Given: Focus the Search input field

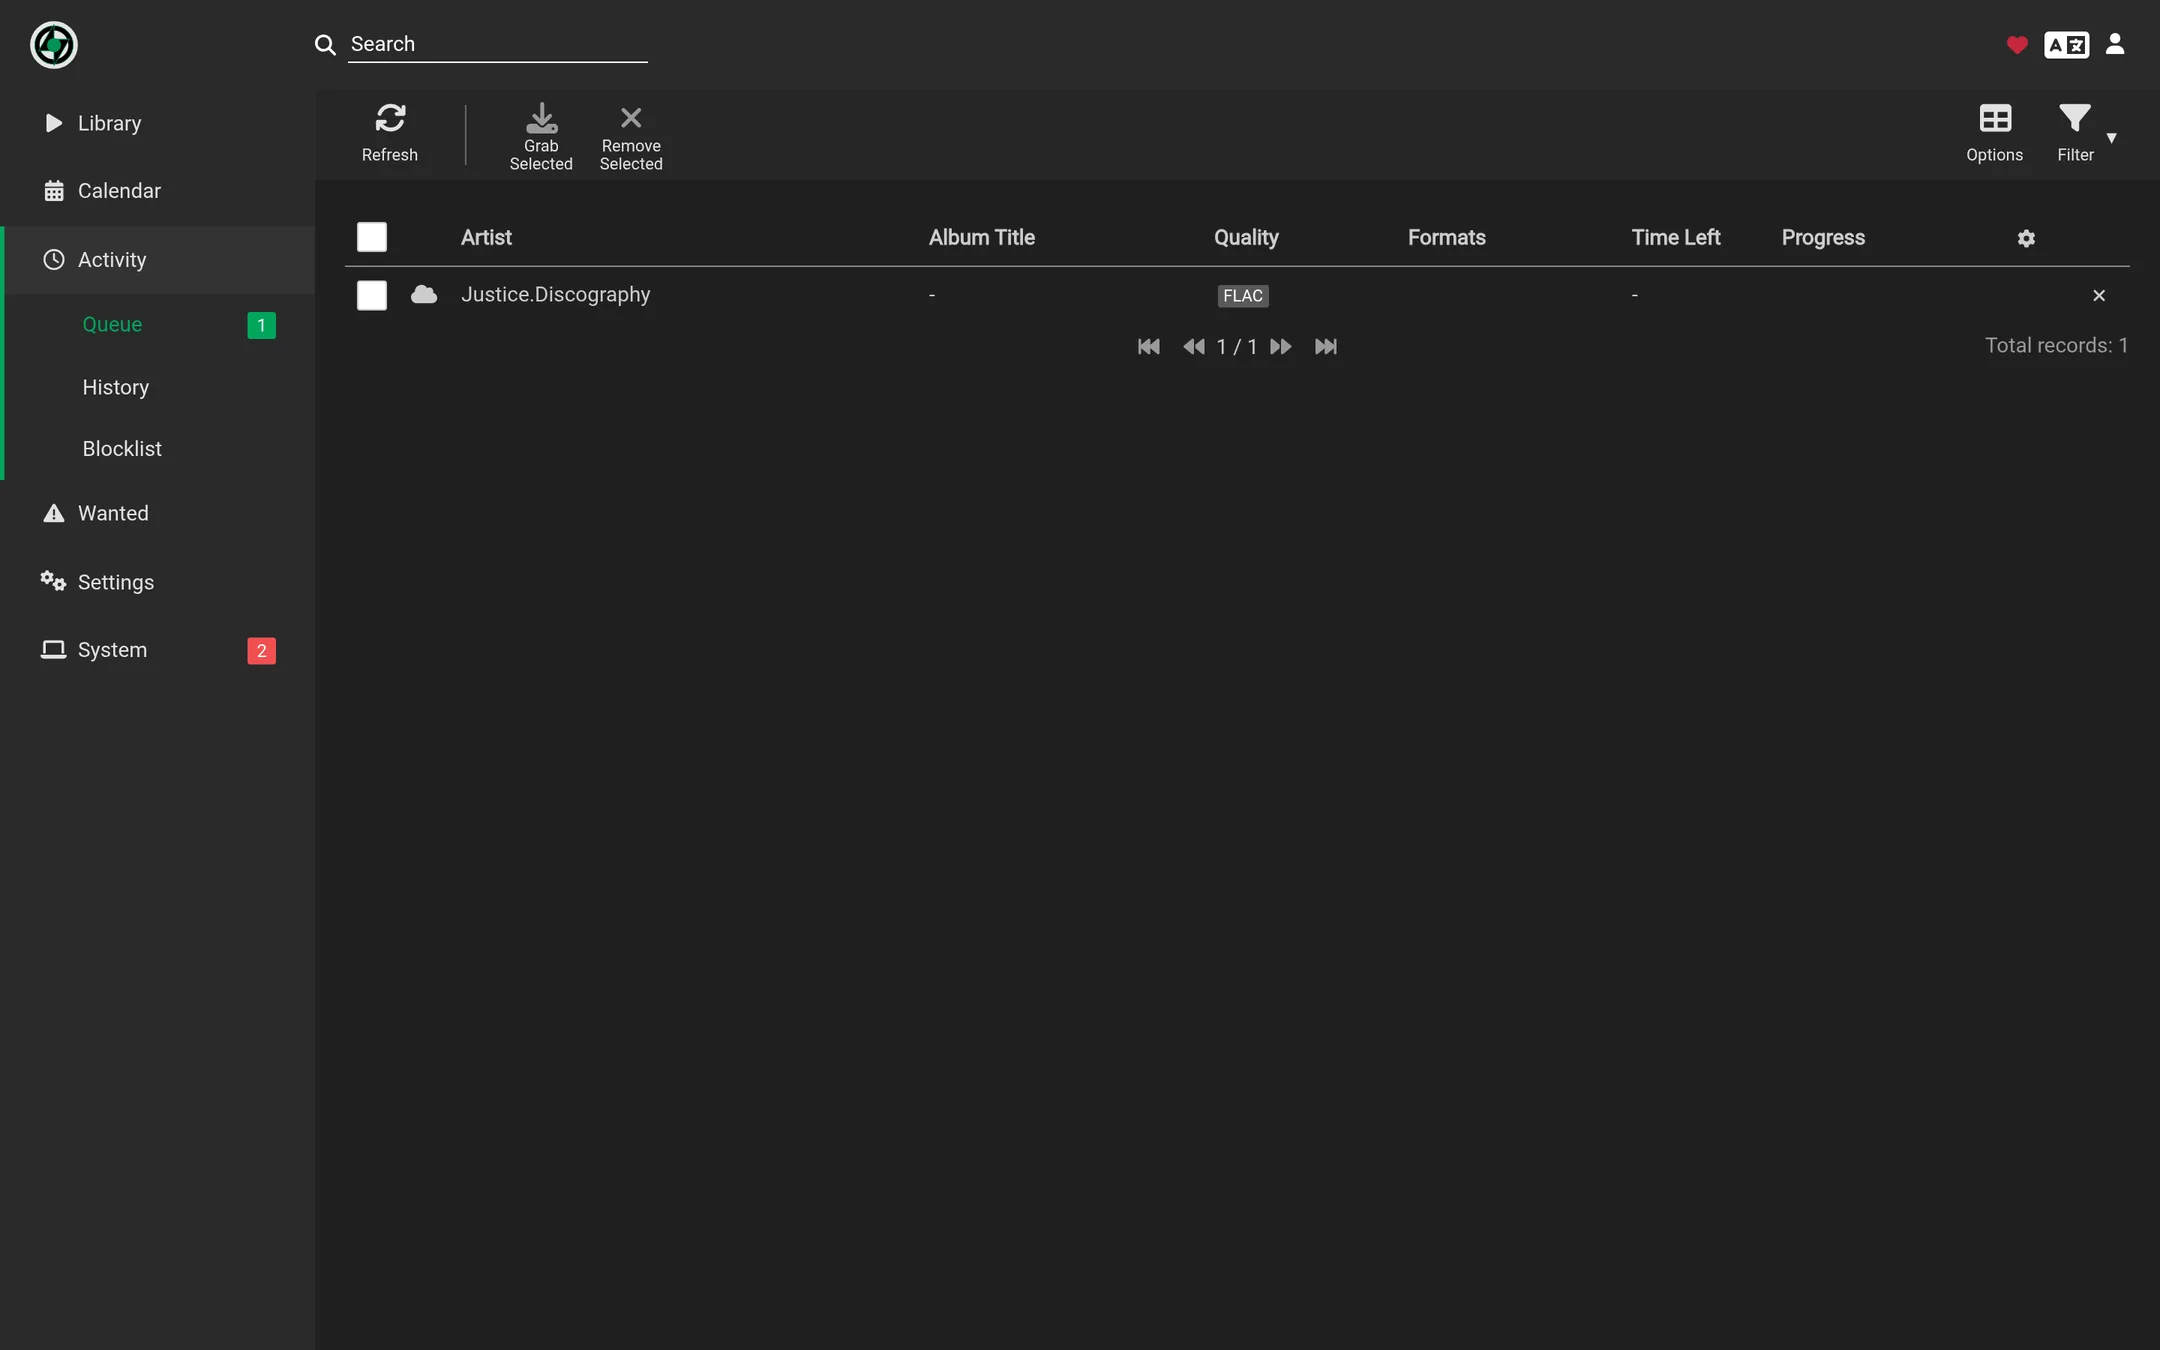Looking at the screenshot, I should (498, 44).
